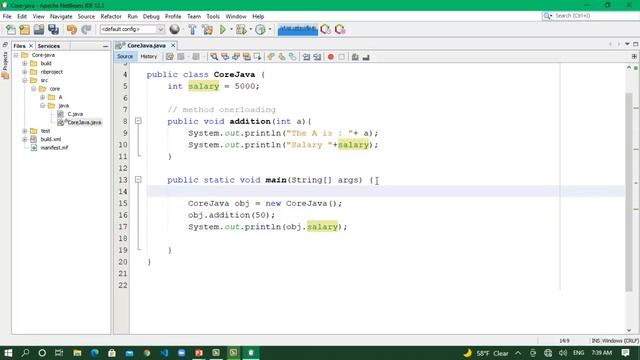
Task: Click the Find Selection magnifier icon
Action: point(214,57)
